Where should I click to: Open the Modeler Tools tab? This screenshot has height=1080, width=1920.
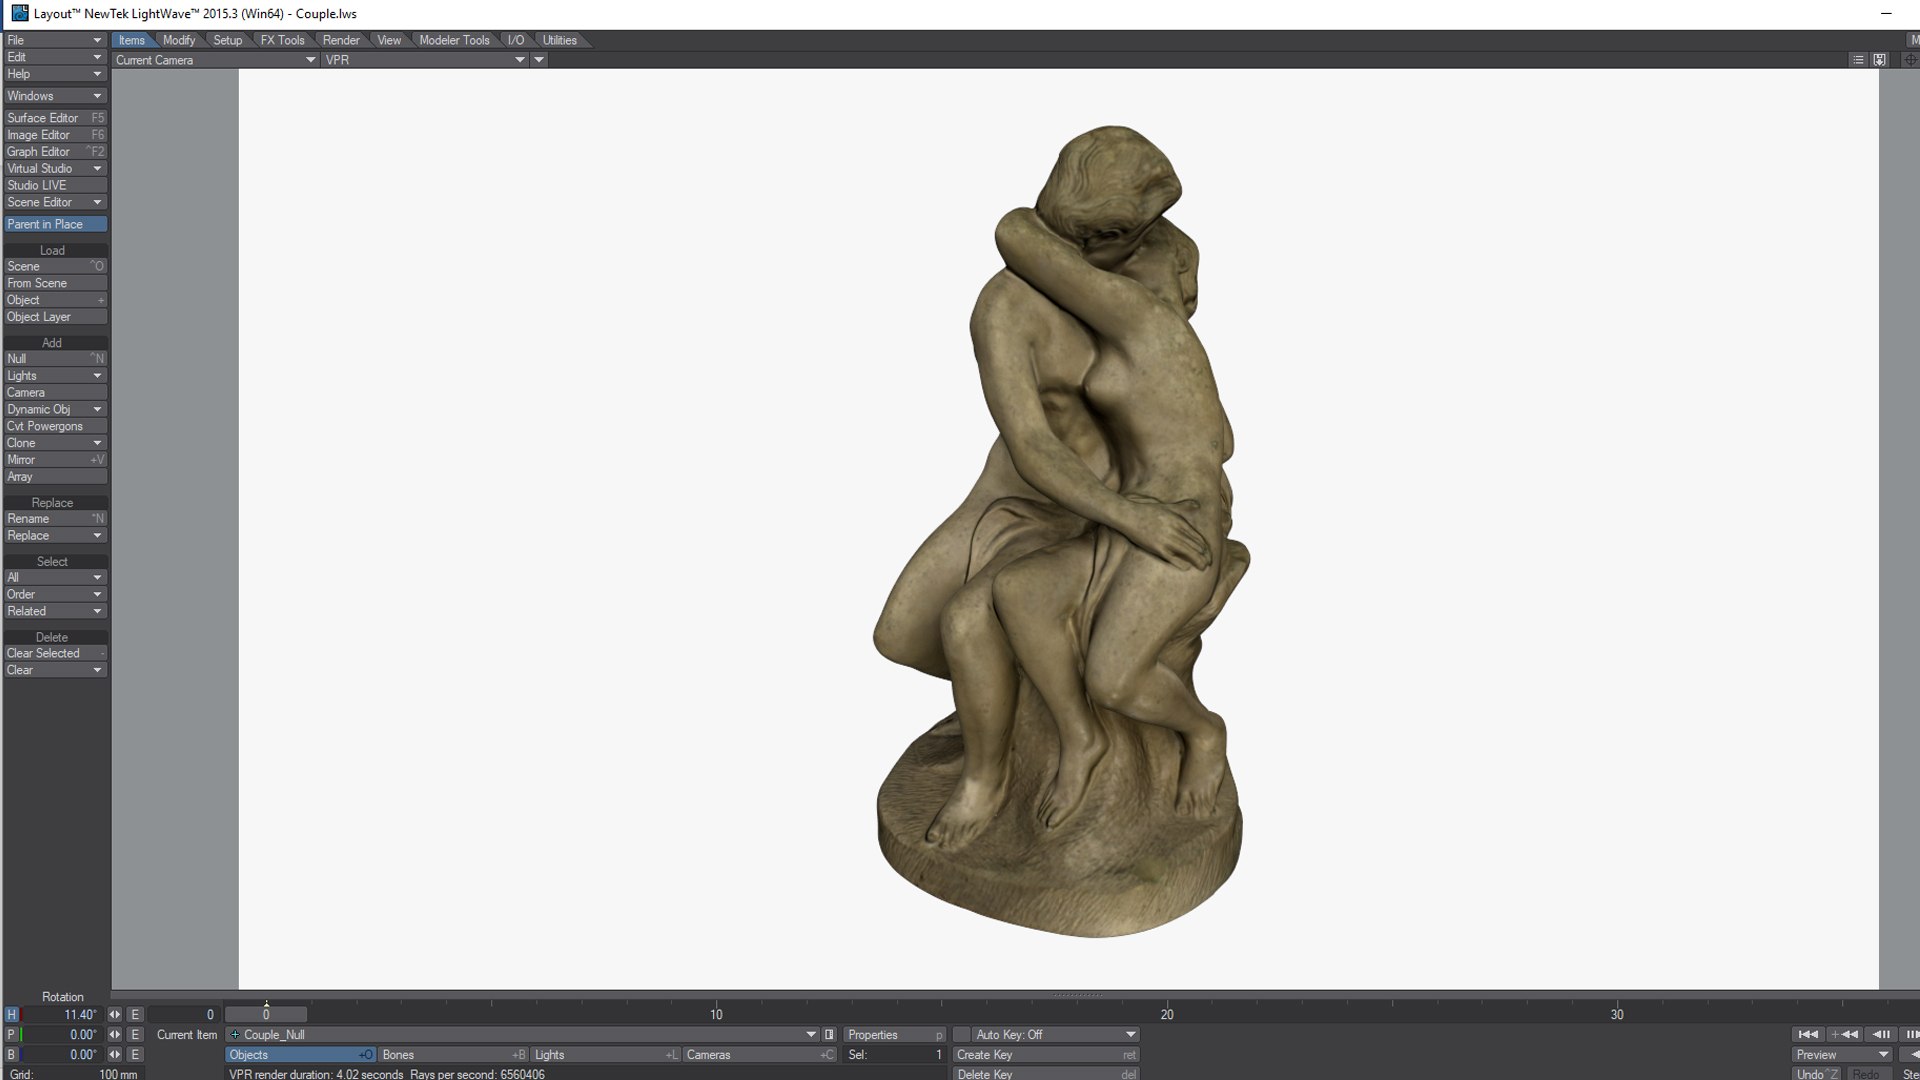coord(454,40)
